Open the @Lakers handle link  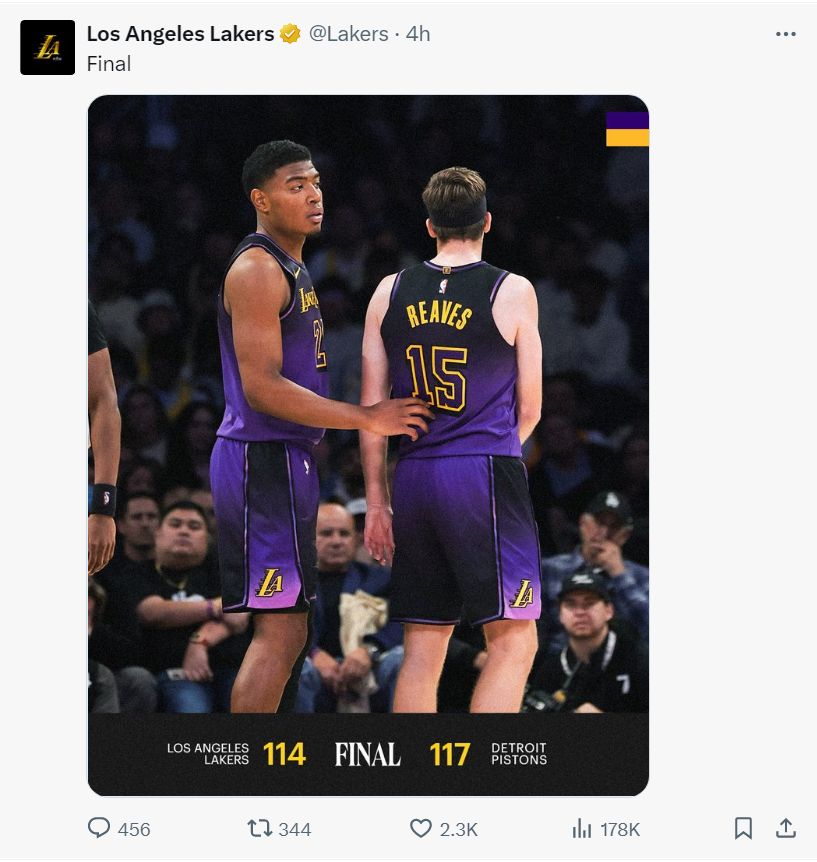pos(348,34)
